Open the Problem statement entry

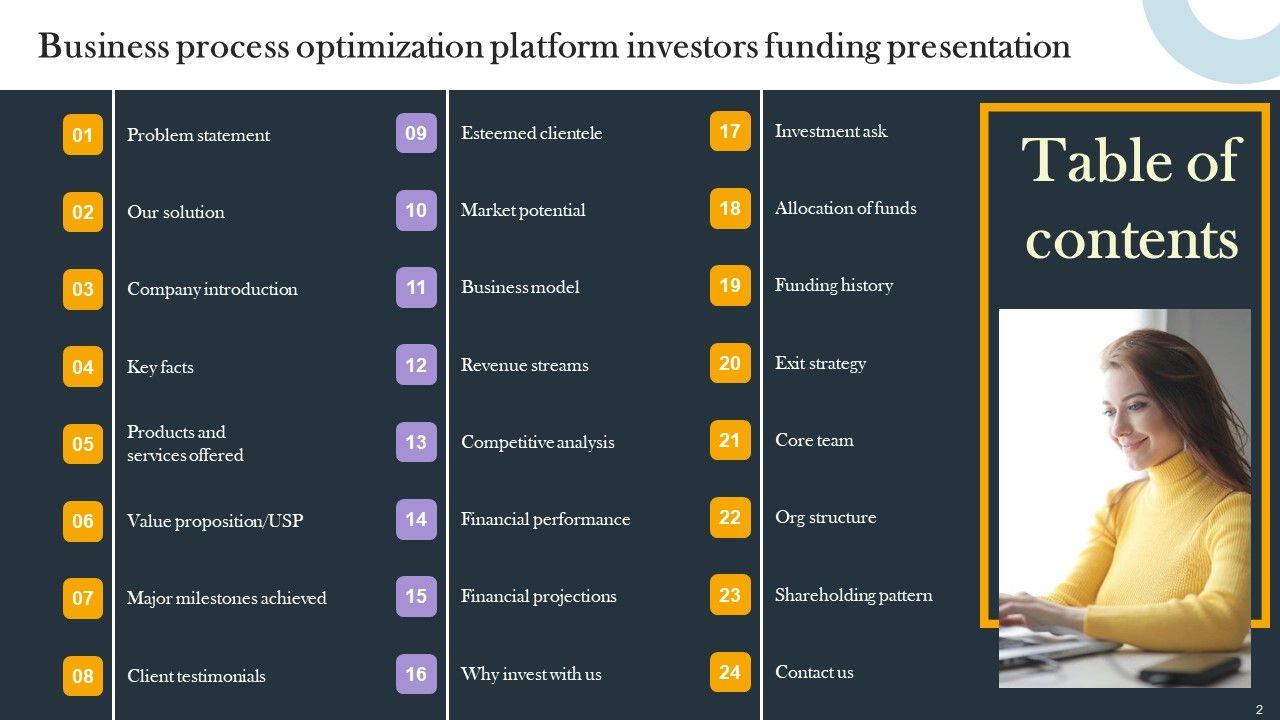pyautogui.click(x=198, y=135)
